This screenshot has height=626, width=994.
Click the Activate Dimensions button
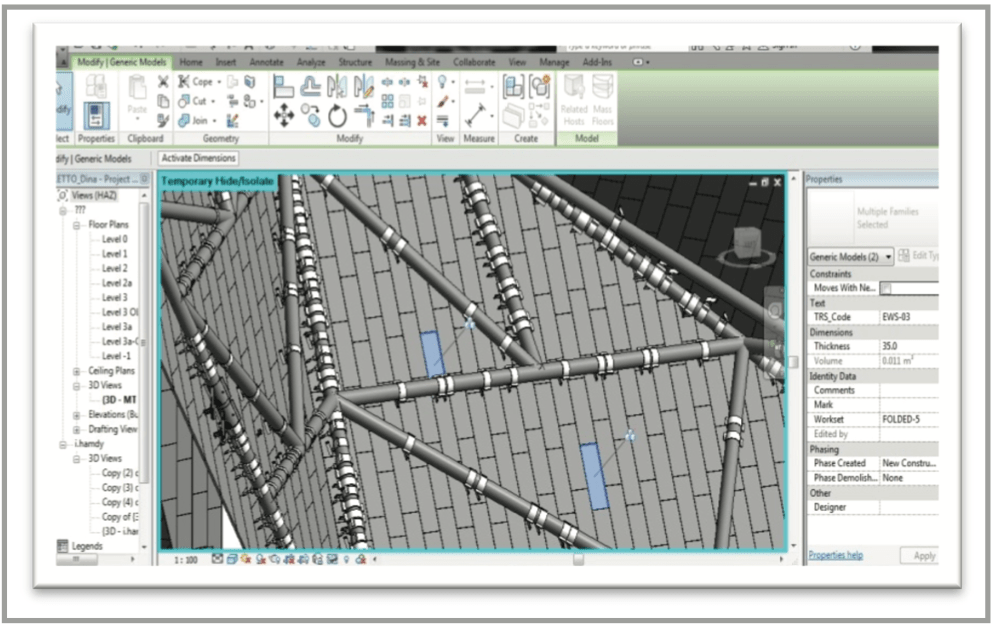(x=198, y=158)
